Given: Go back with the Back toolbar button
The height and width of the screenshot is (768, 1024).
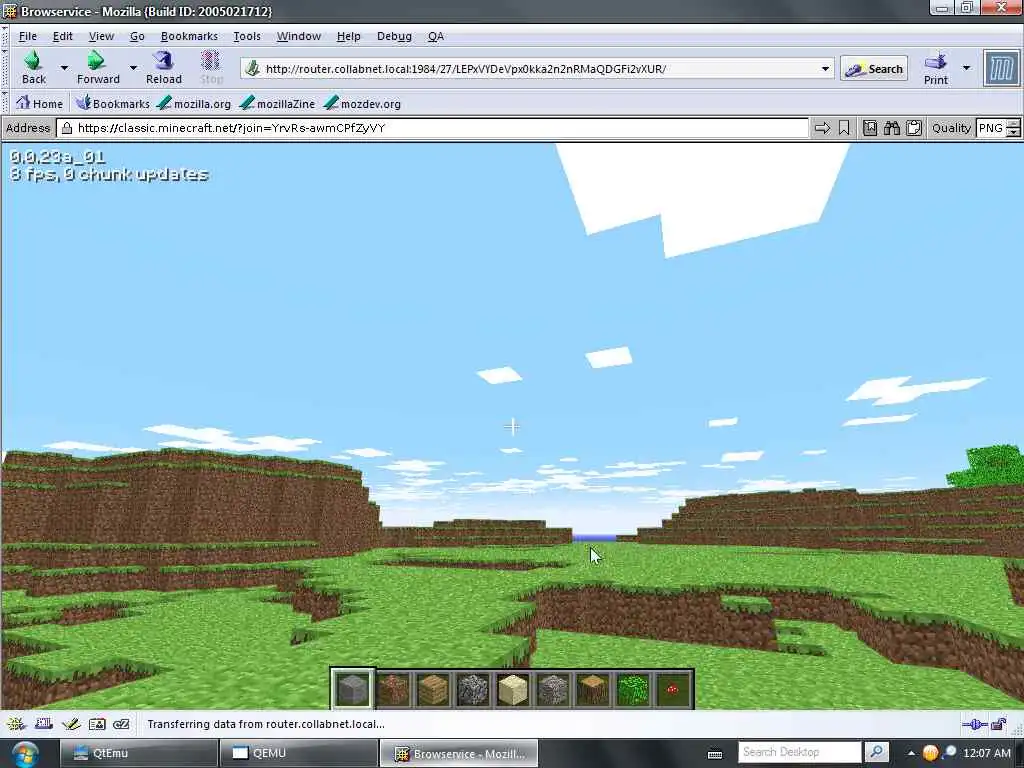Looking at the screenshot, I should (x=33, y=68).
